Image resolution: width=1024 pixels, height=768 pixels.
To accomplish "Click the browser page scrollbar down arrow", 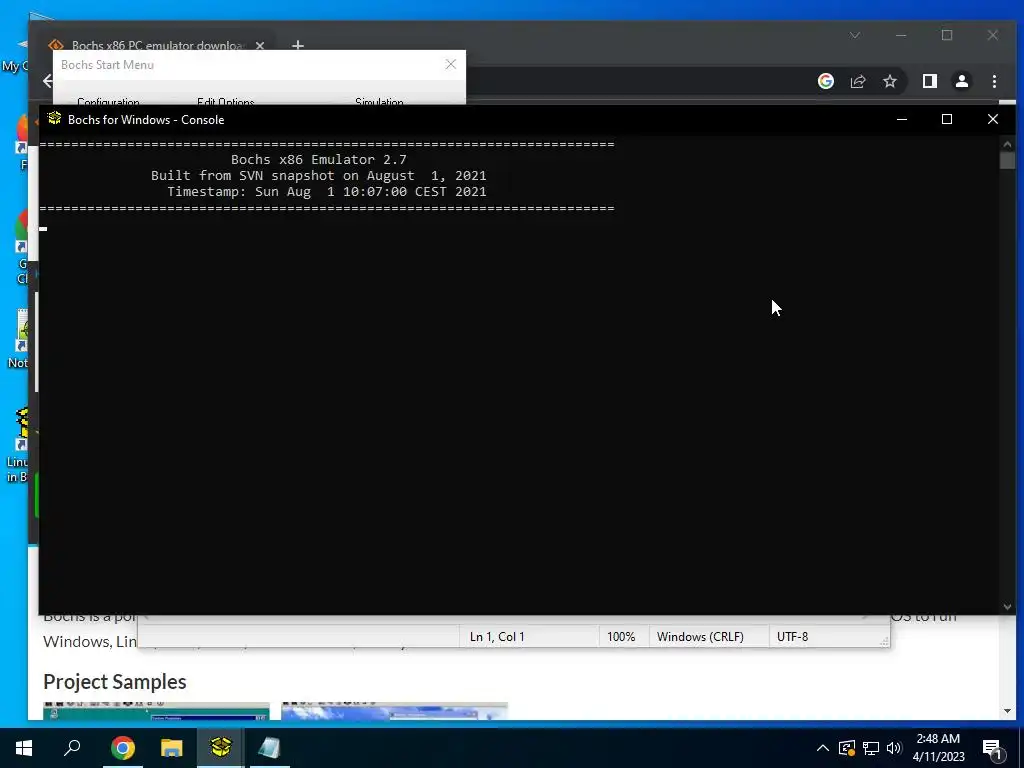I will coord(1007,711).
